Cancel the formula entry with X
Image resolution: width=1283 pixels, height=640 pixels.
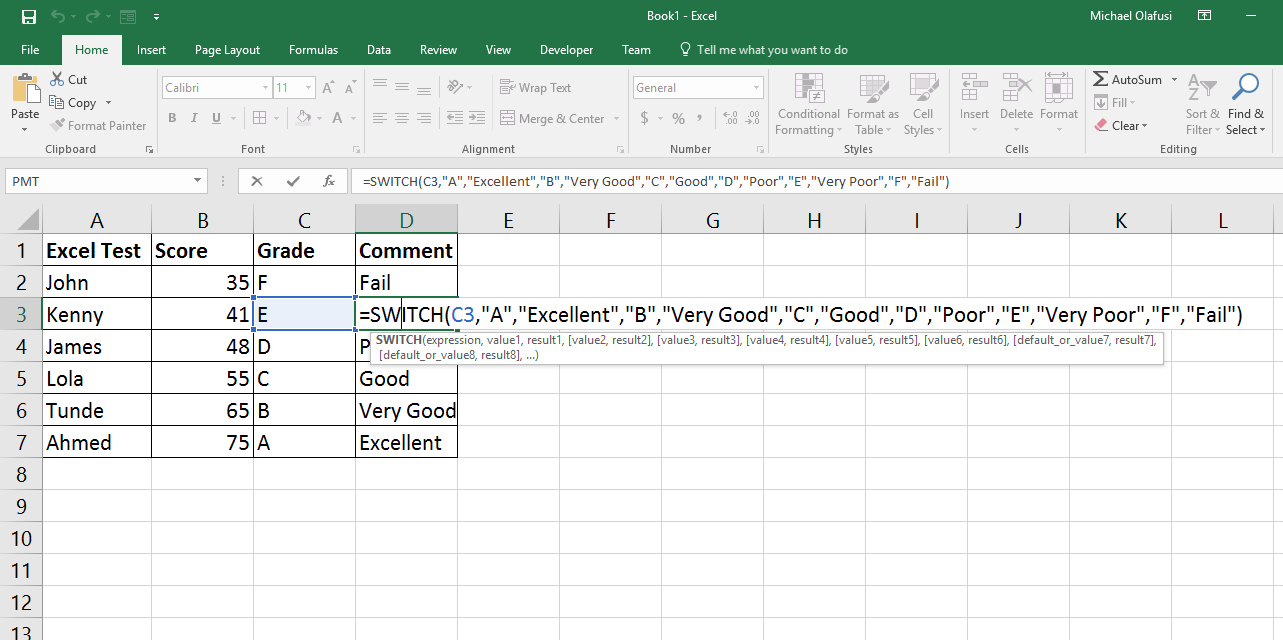click(x=257, y=181)
